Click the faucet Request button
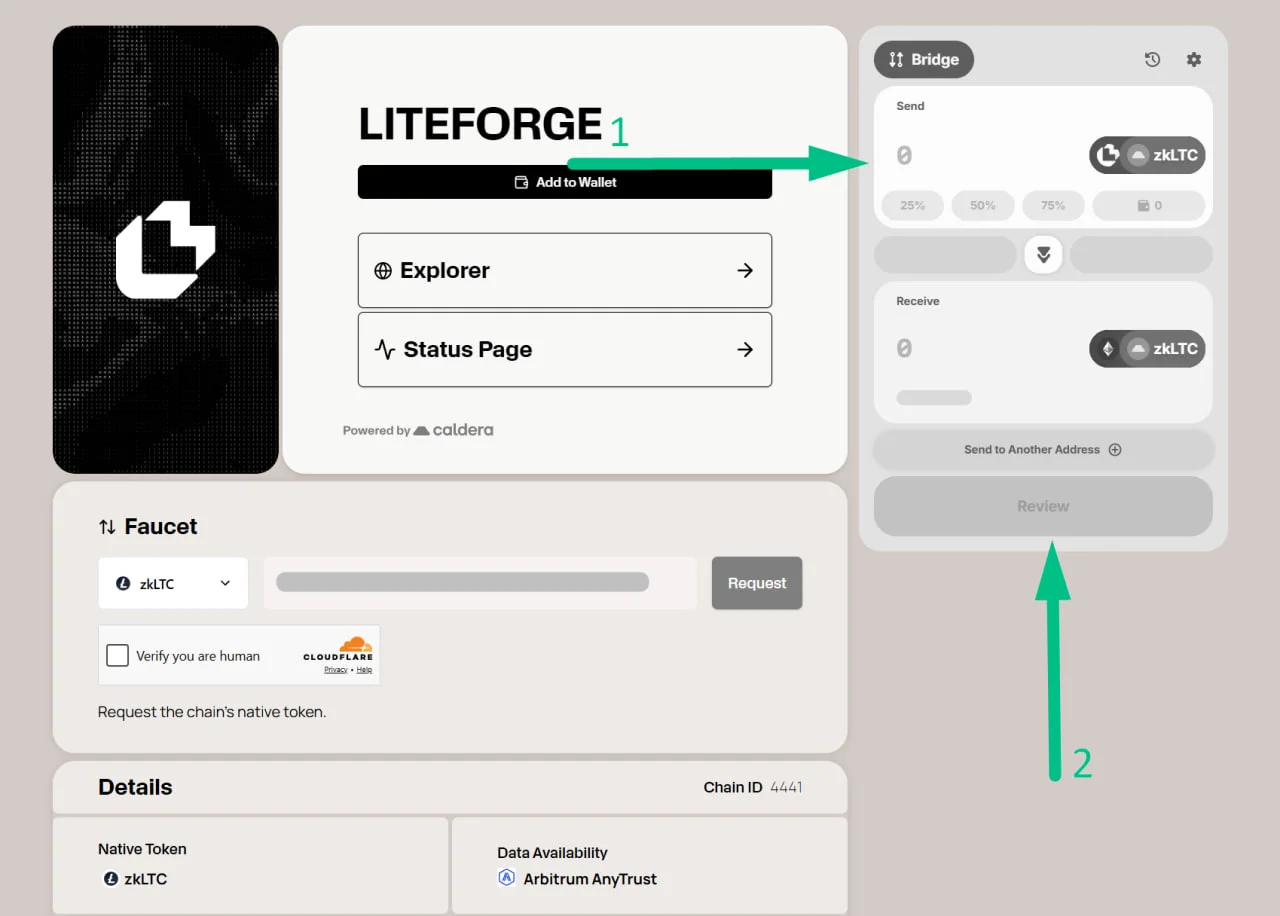1280x916 pixels. click(757, 583)
